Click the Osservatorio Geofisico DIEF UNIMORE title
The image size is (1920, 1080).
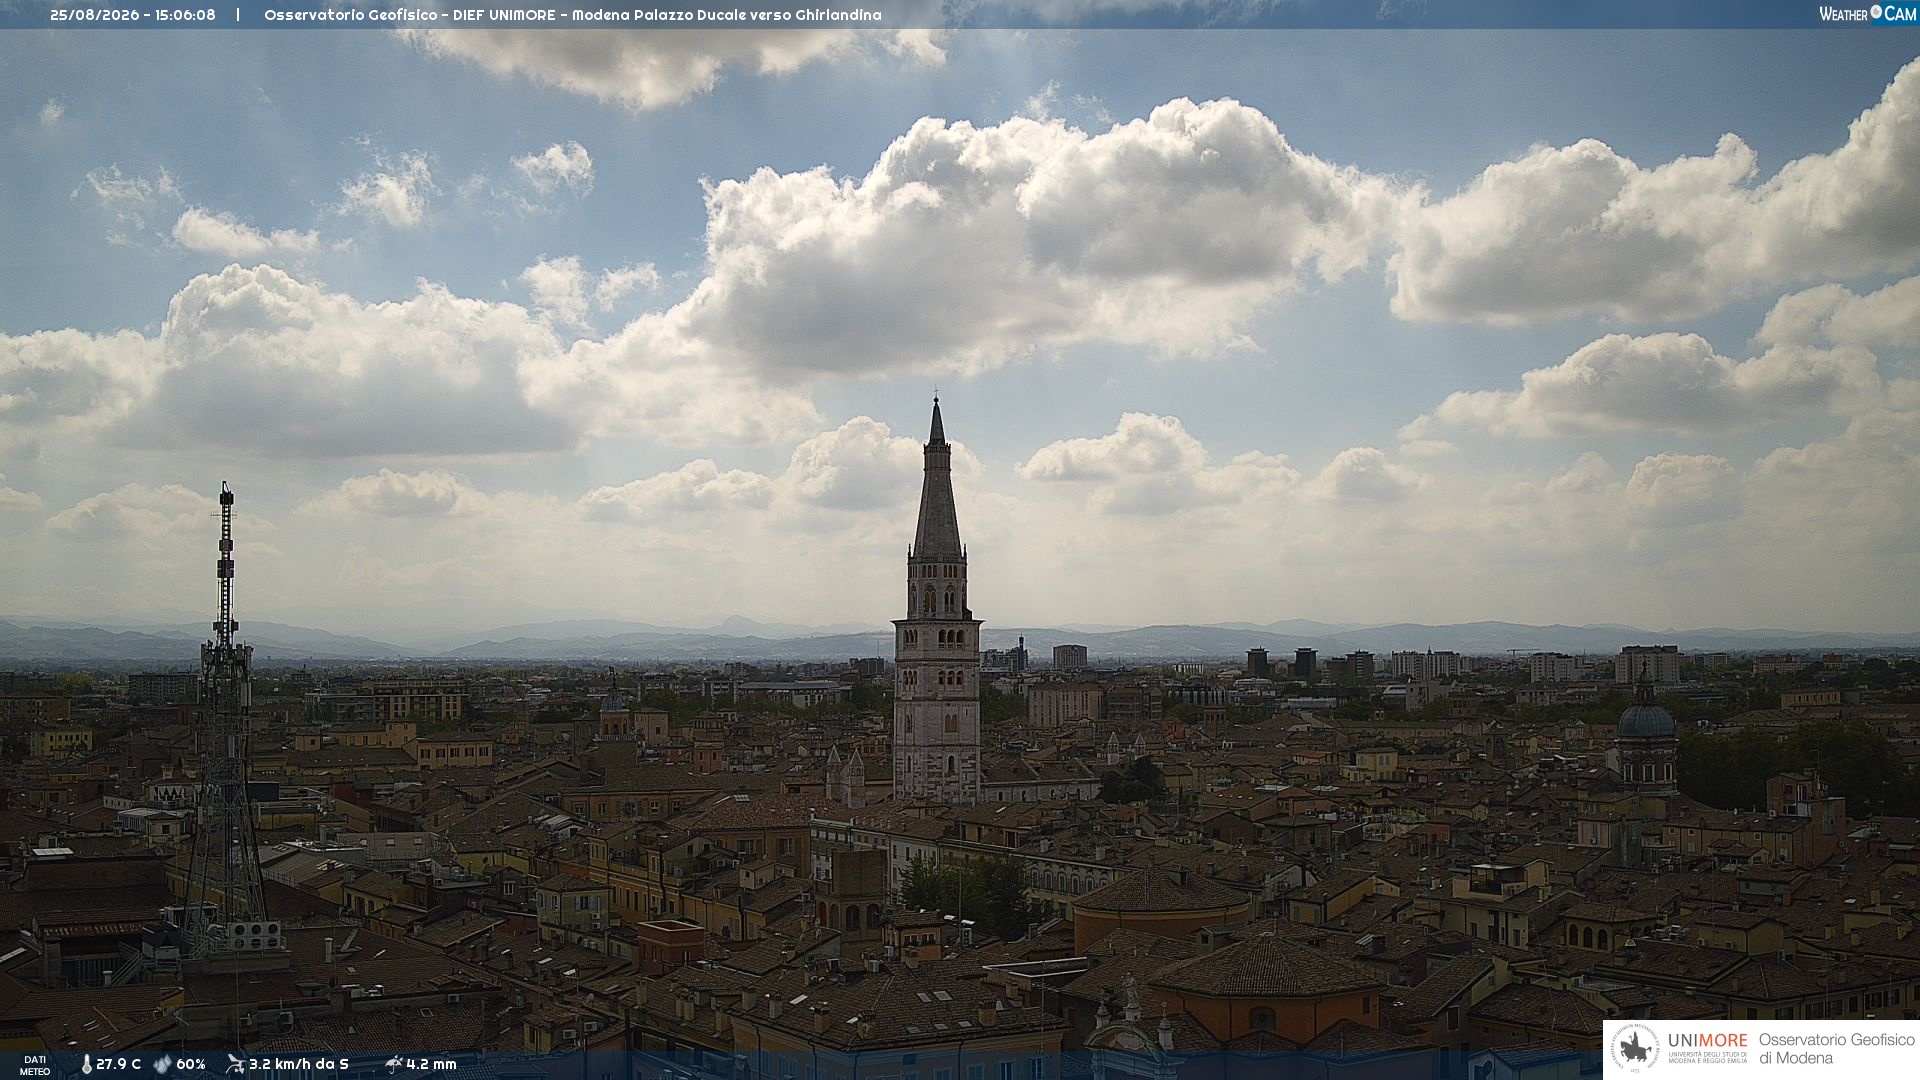(x=409, y=15)
